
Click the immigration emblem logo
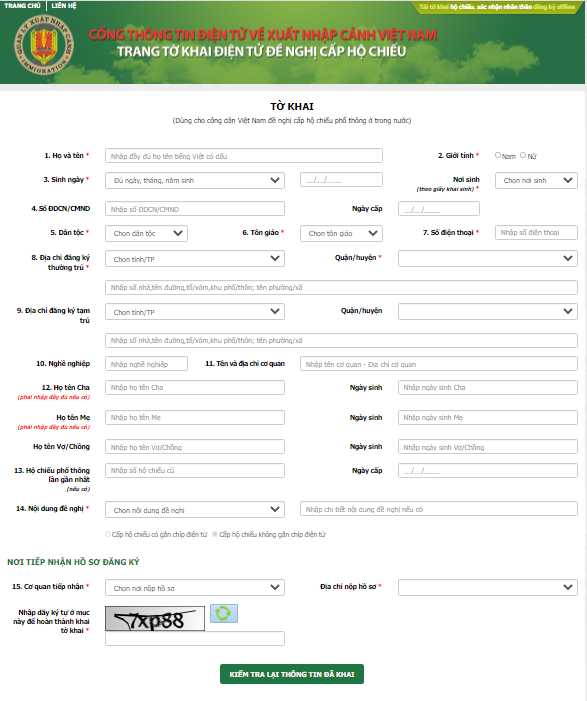pos(43,45)
